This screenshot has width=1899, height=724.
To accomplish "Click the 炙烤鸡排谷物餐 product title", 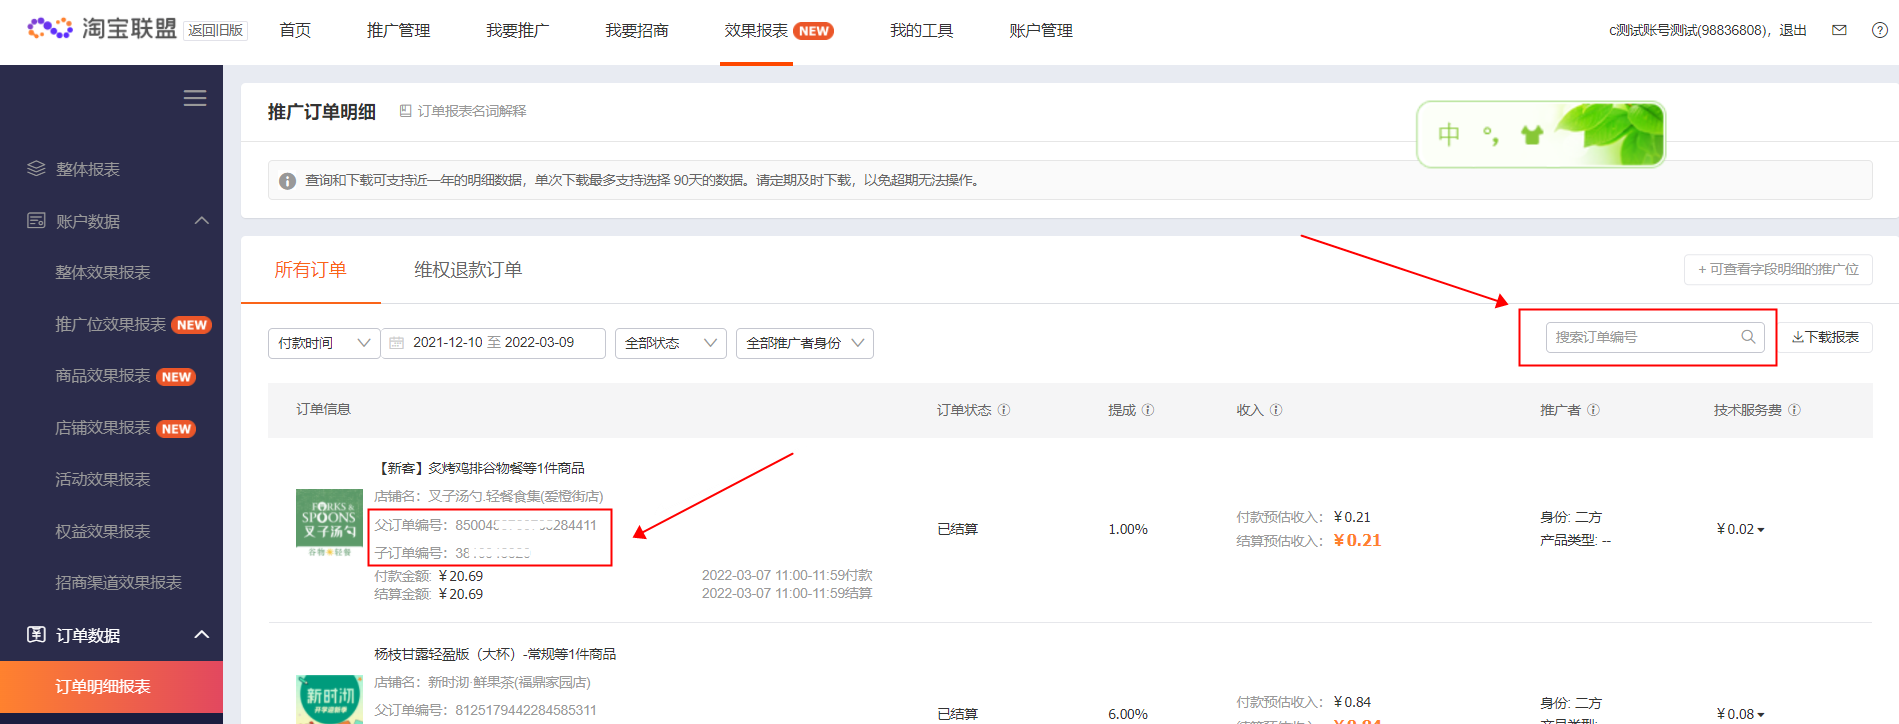I will [480, 468].
